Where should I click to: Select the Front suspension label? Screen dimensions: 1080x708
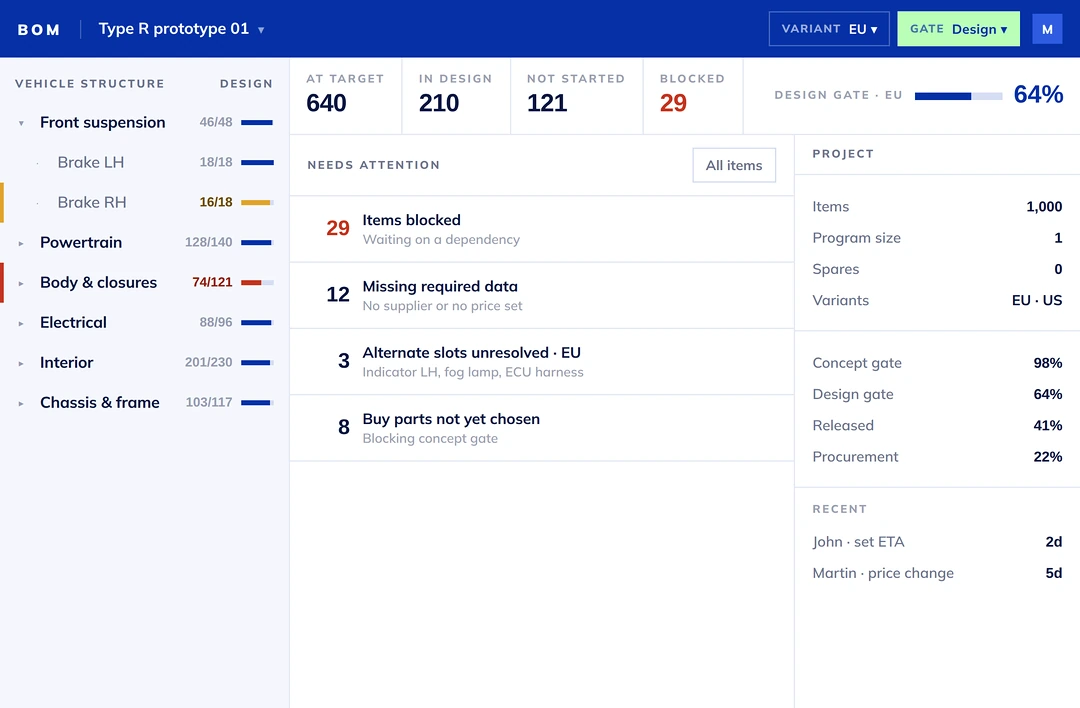coord(103,123)
